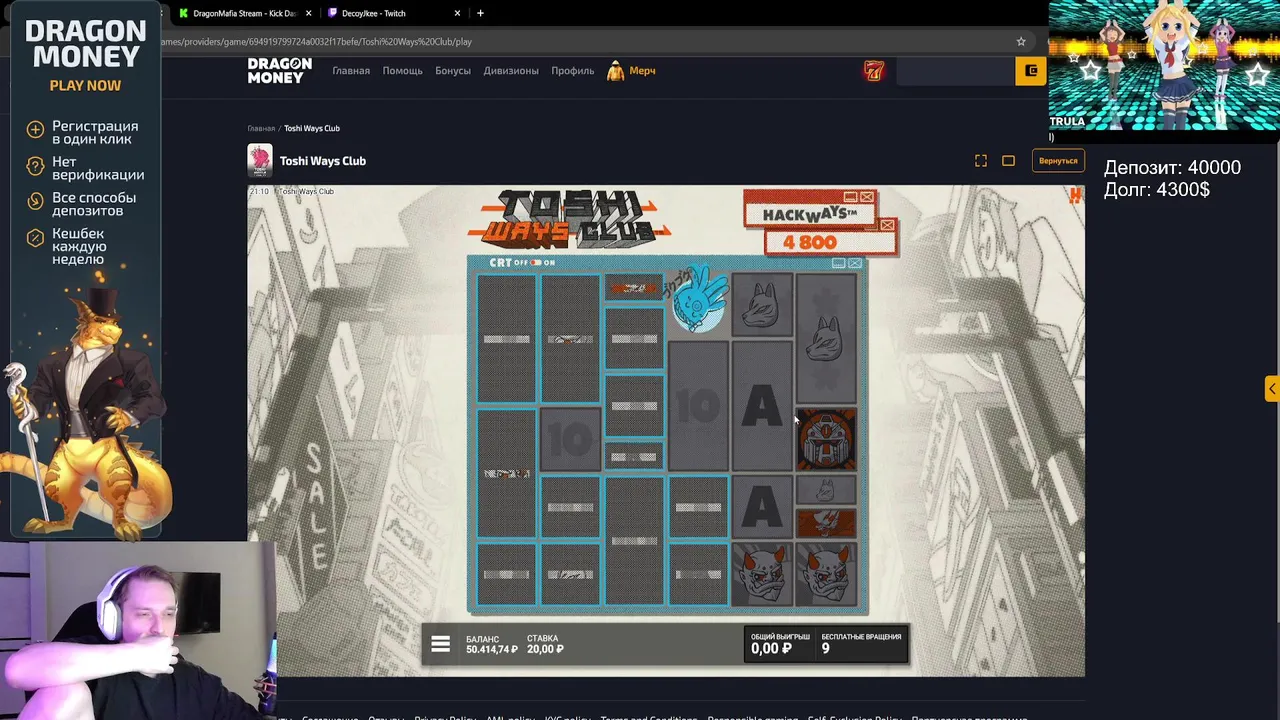Click the Вернуться button

1058,161
